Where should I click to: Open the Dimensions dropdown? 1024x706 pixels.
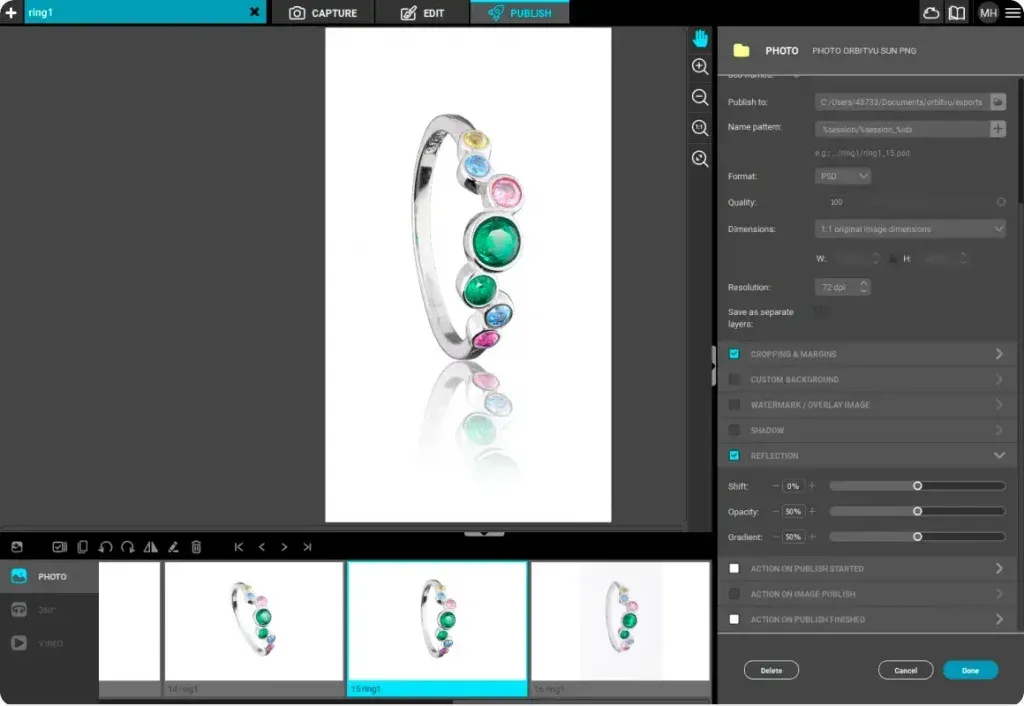pyautogui.click(x=909, y=228)
